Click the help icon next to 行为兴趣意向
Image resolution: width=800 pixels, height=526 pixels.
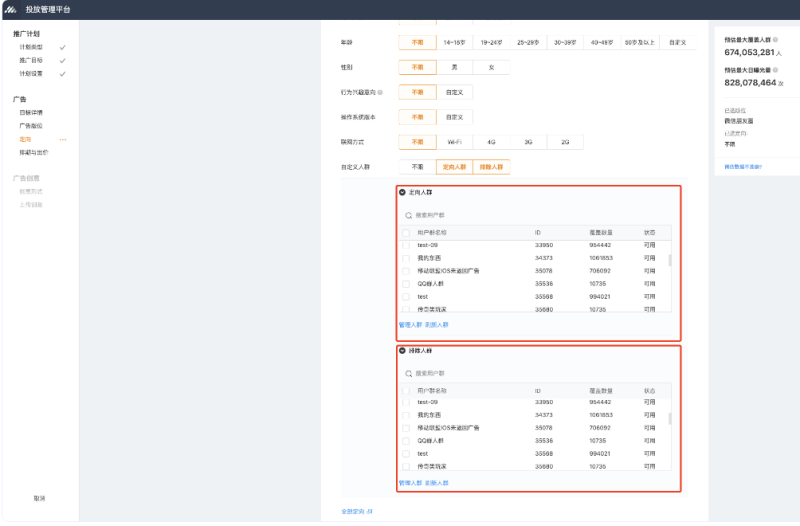(380, 92)
